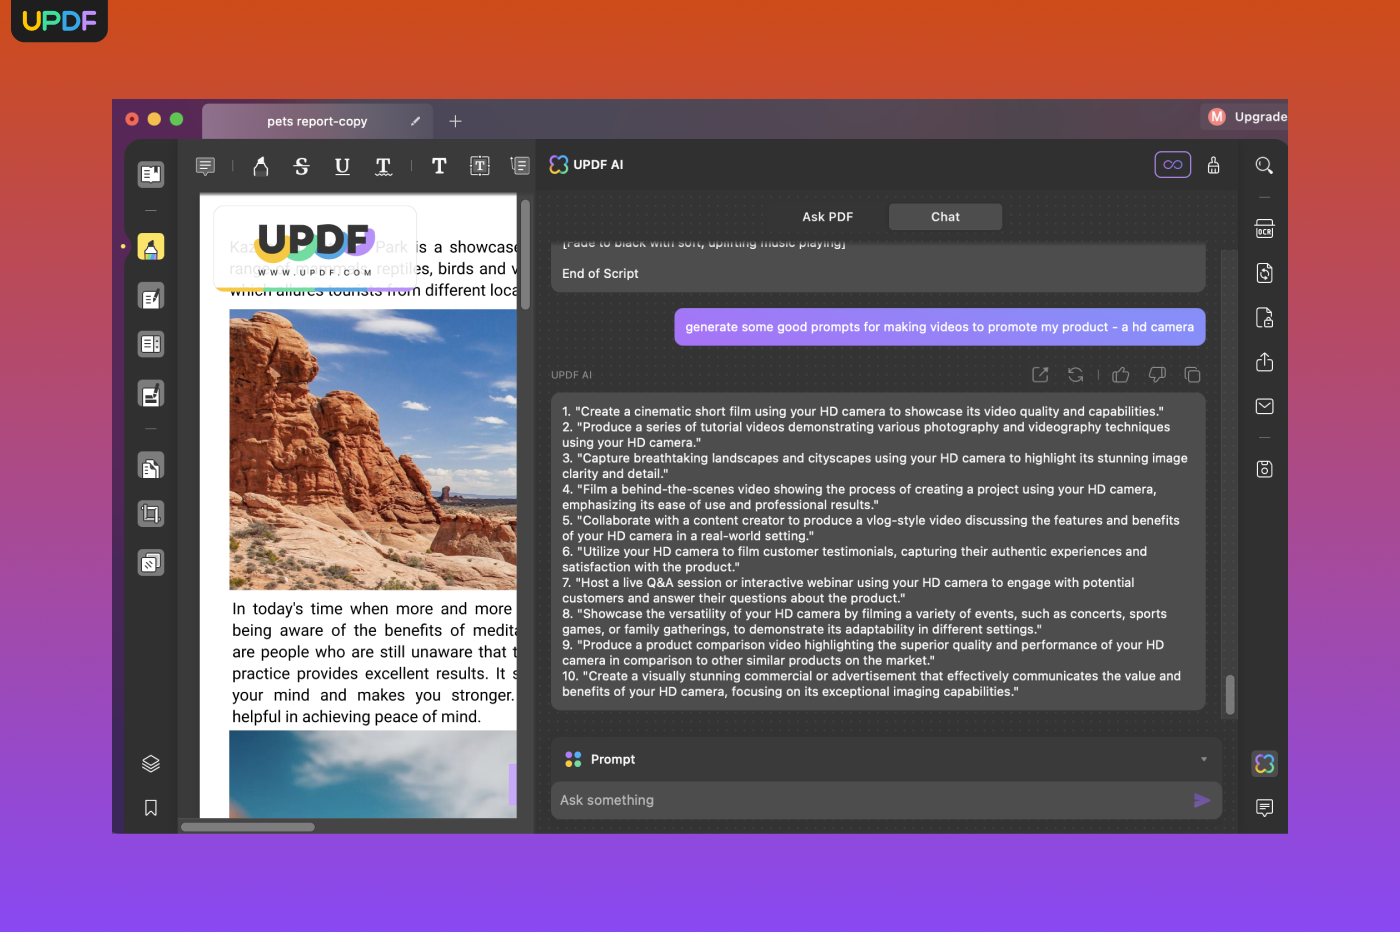Rename the tab with the pencil icon
The image size is (1400, 932).
click(415, 121)
